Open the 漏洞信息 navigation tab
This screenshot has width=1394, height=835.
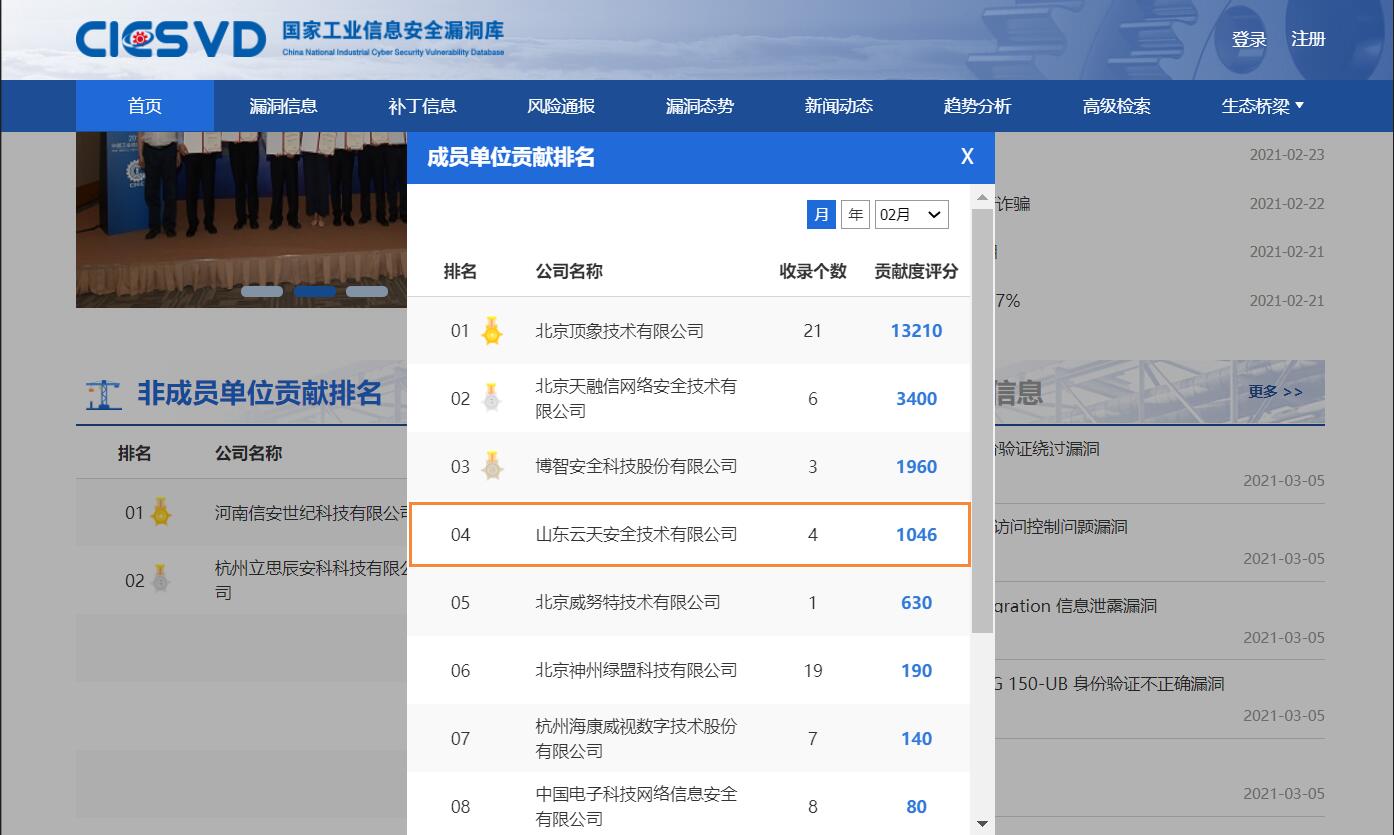point(283,106)
